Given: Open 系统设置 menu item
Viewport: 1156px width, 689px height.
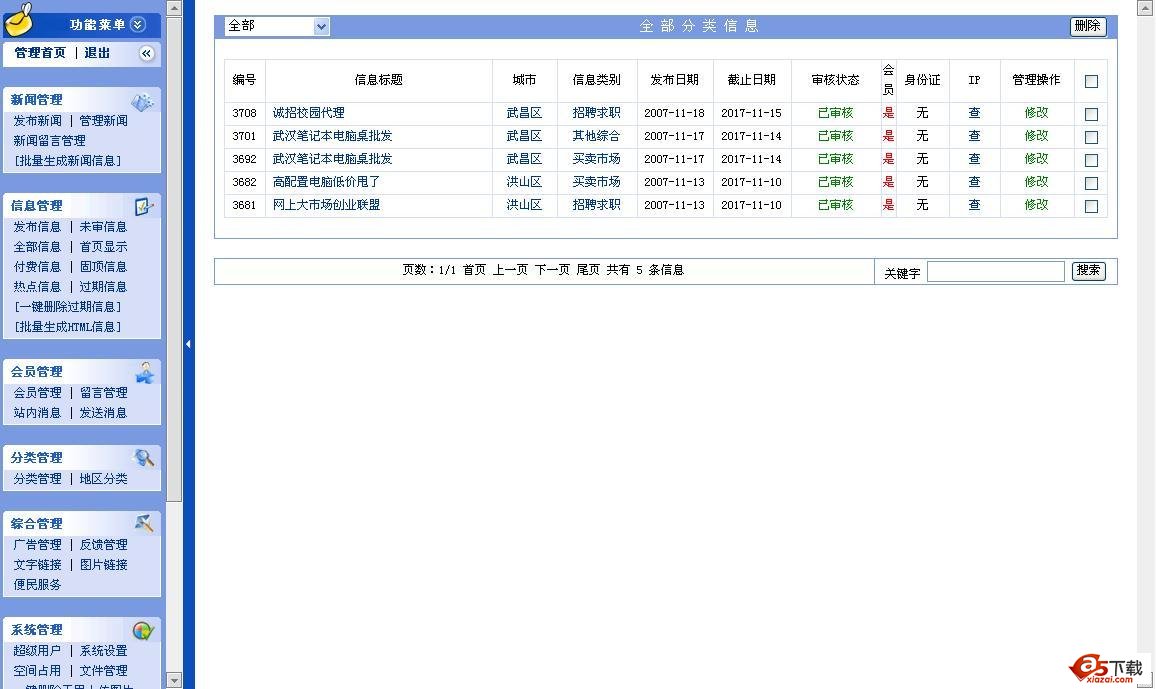Looking at the screenshot, I should 103,650.
